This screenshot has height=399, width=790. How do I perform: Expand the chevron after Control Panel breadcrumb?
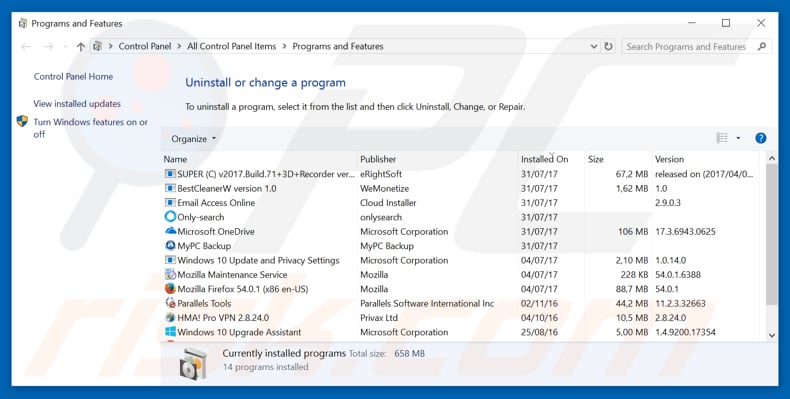(x=179, y=46)
